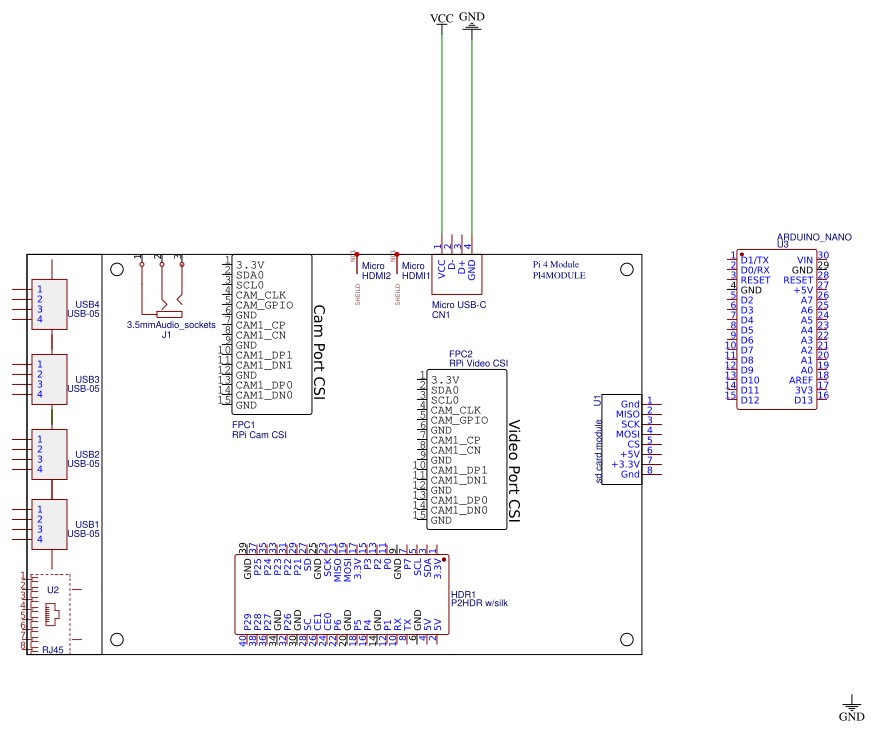Select the RJ45 Ethernet jack symbol U2
This screenshot has width=875, height=733.
[51, 614]
